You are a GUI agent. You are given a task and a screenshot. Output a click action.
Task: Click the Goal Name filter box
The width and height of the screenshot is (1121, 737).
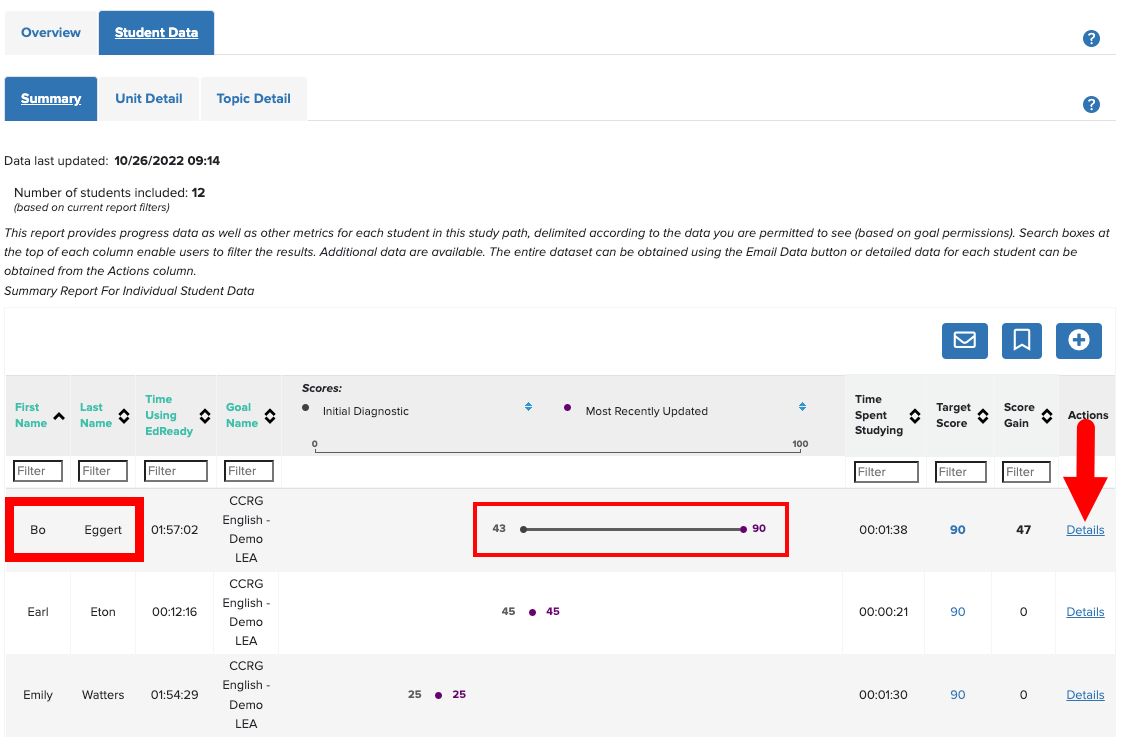pyautogui.click(x=249, y=471)
